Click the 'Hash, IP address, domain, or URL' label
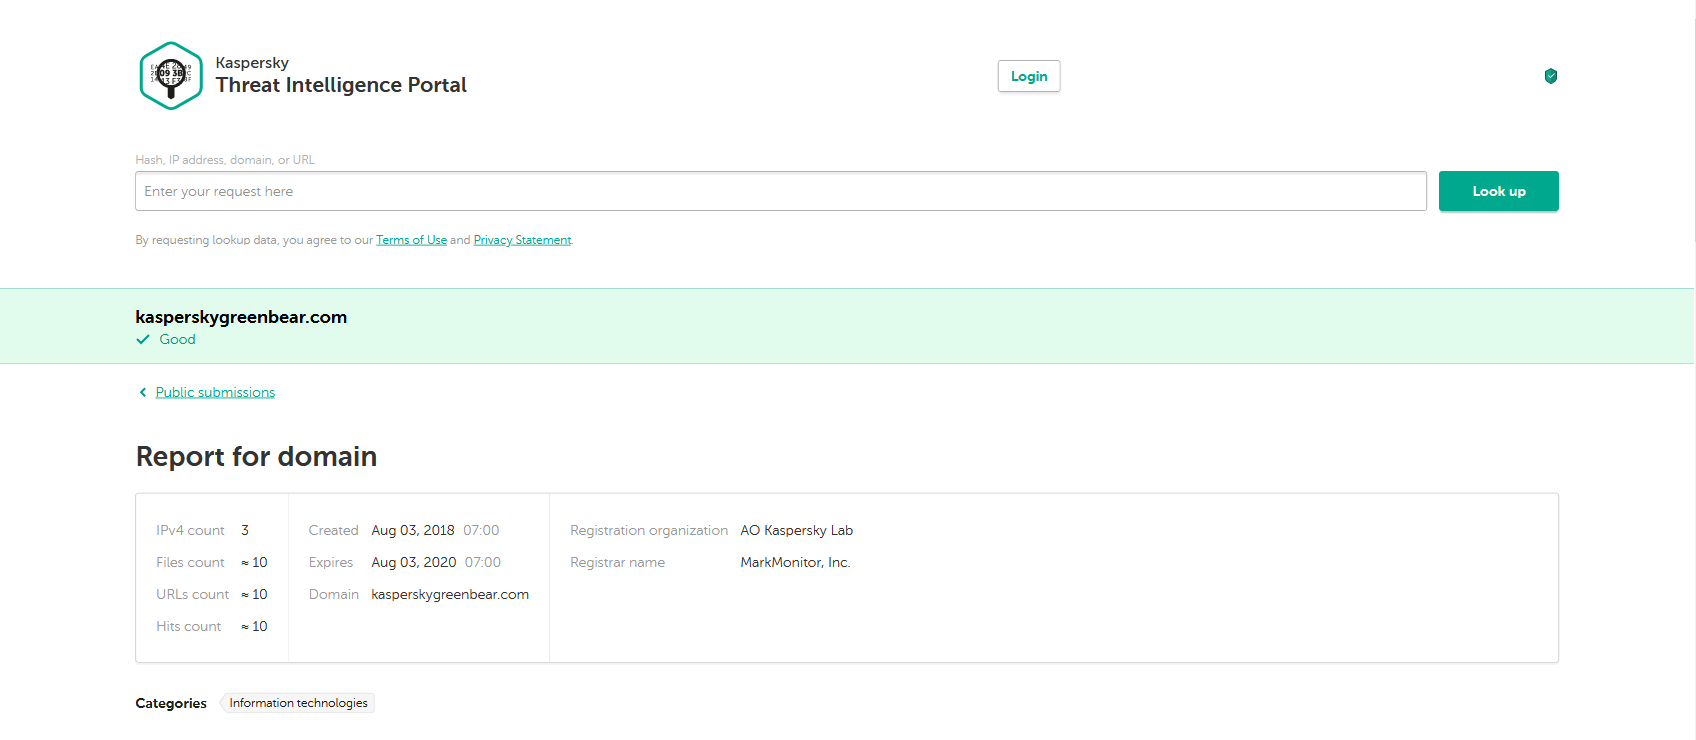Screen dimensions: 1696x740 [225, 160]
